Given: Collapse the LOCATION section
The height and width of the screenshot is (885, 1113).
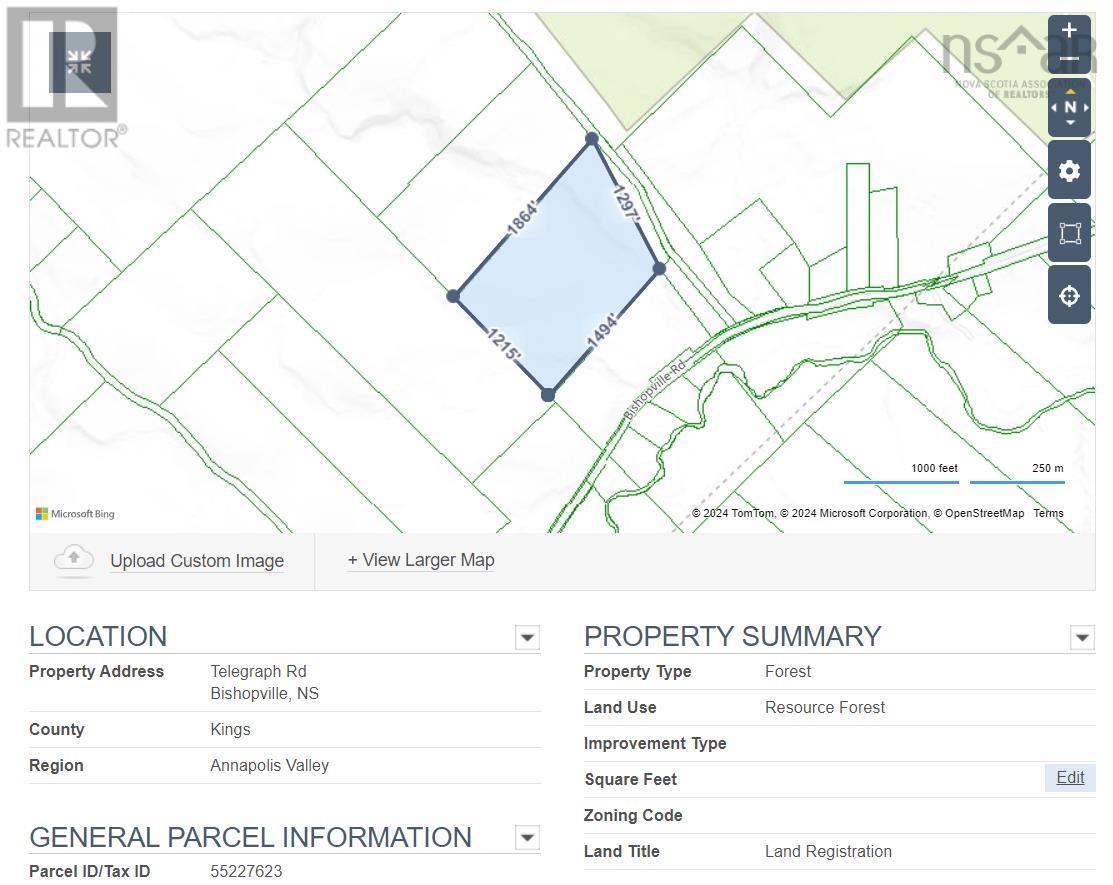Looking at the screenshot, I should [x=527, y=637].
